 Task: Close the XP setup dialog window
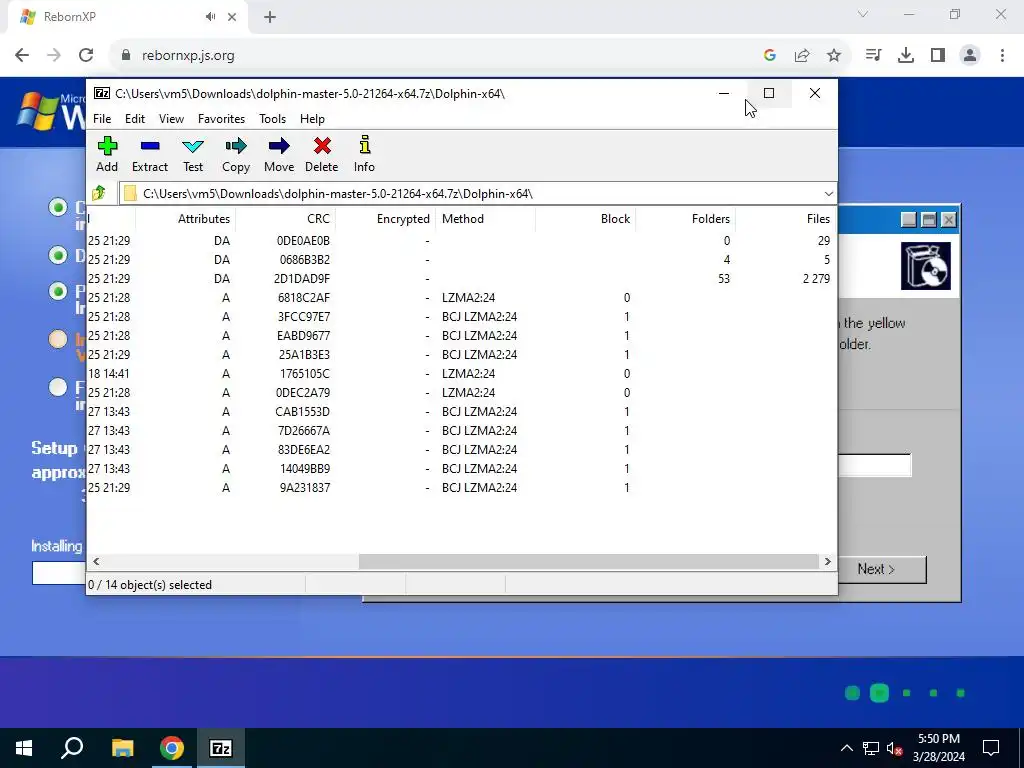click(x=949, y=220)
